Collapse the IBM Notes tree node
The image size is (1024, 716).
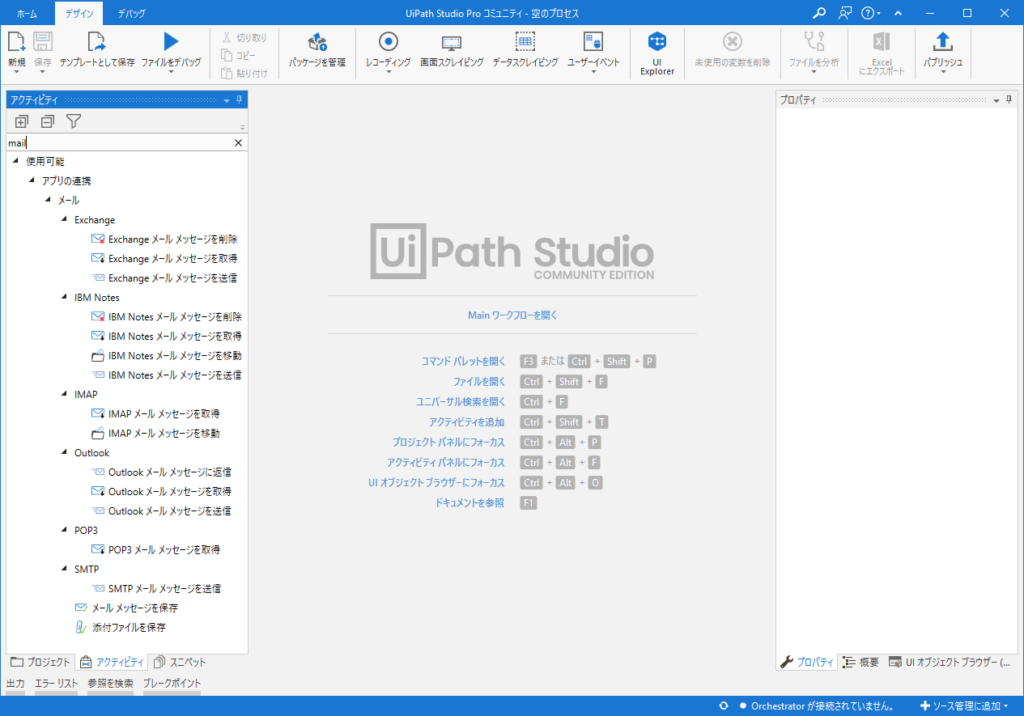pos(64,297)
